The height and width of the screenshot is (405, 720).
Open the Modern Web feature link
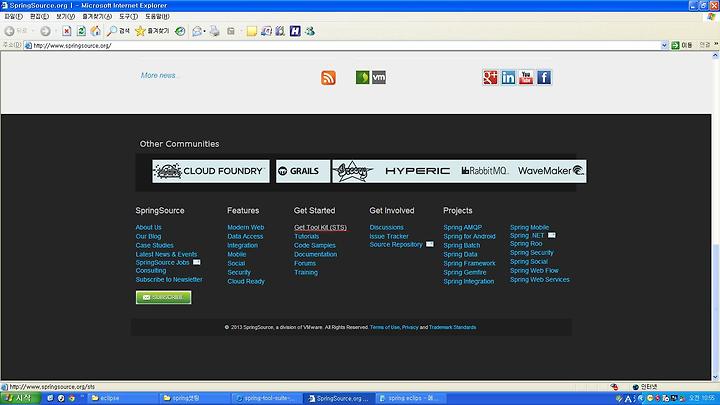[x=246, y=227]
